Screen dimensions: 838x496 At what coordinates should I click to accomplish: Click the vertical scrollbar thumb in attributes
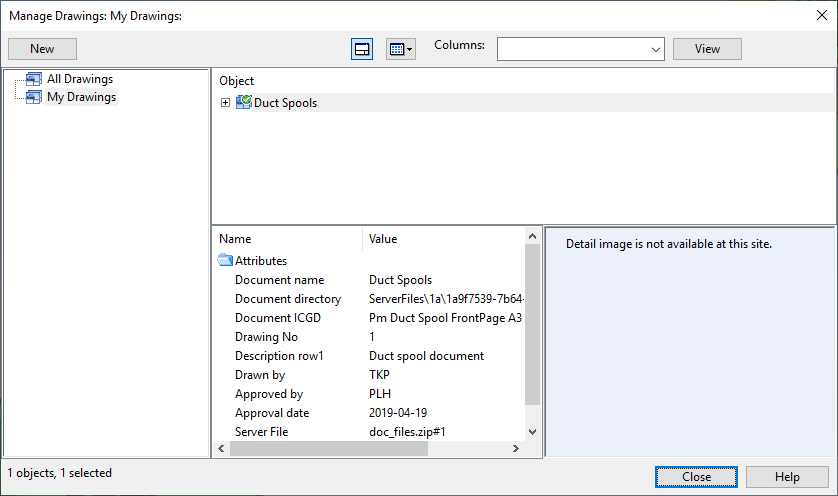pyautogui.click(x=532, y=324)
